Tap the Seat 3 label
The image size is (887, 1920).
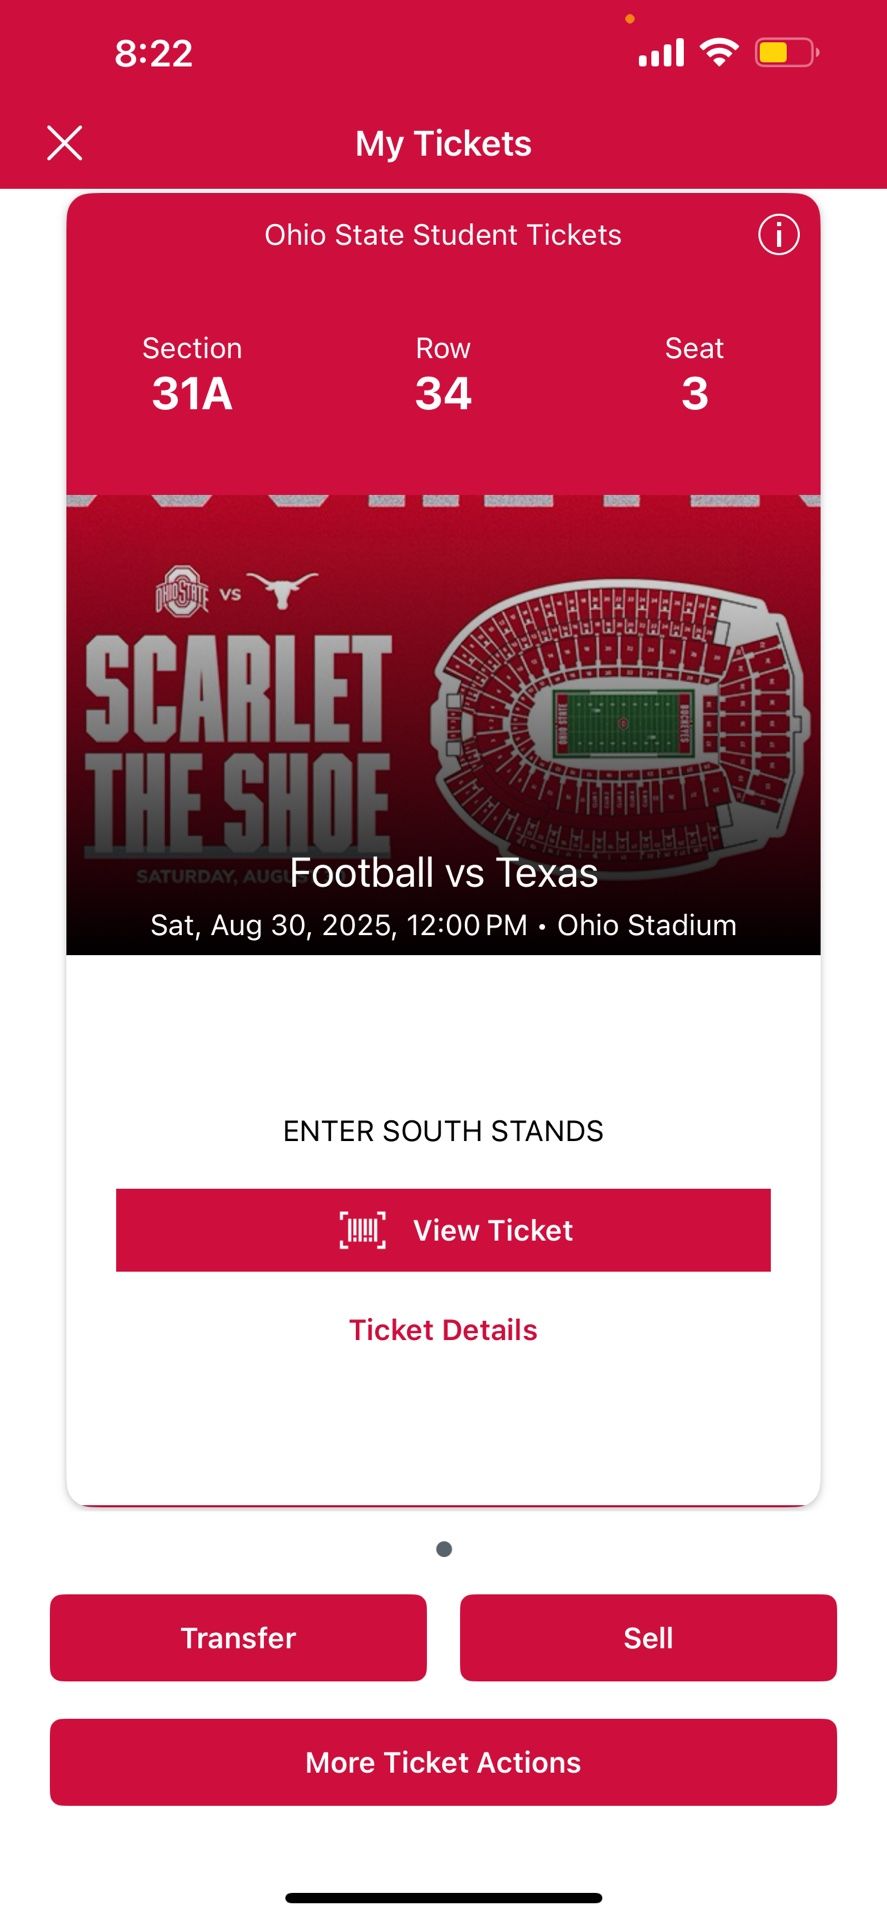tap(694, 375)
